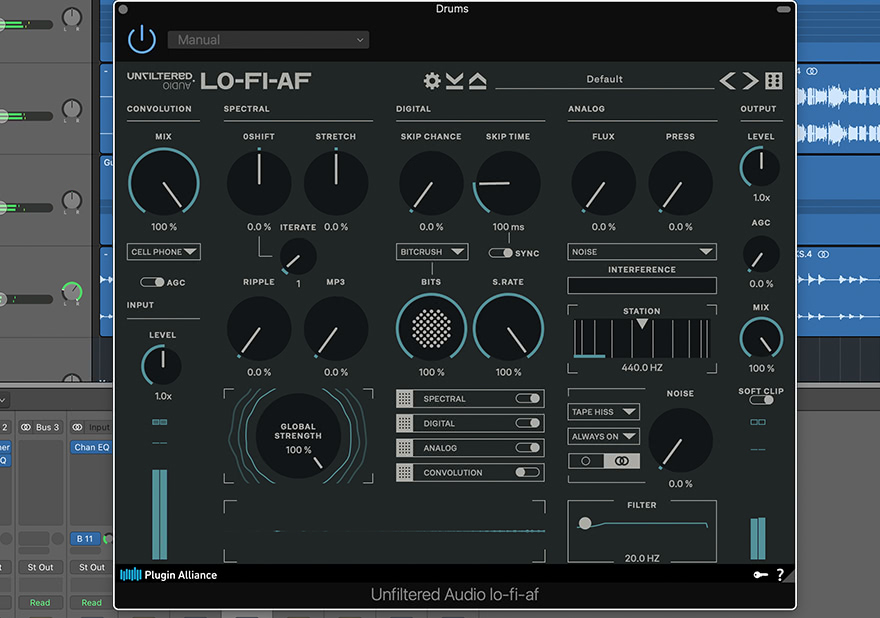Click the Flux knob
The width and height of the screenshot is (880, 618).
tap(603, 182)
